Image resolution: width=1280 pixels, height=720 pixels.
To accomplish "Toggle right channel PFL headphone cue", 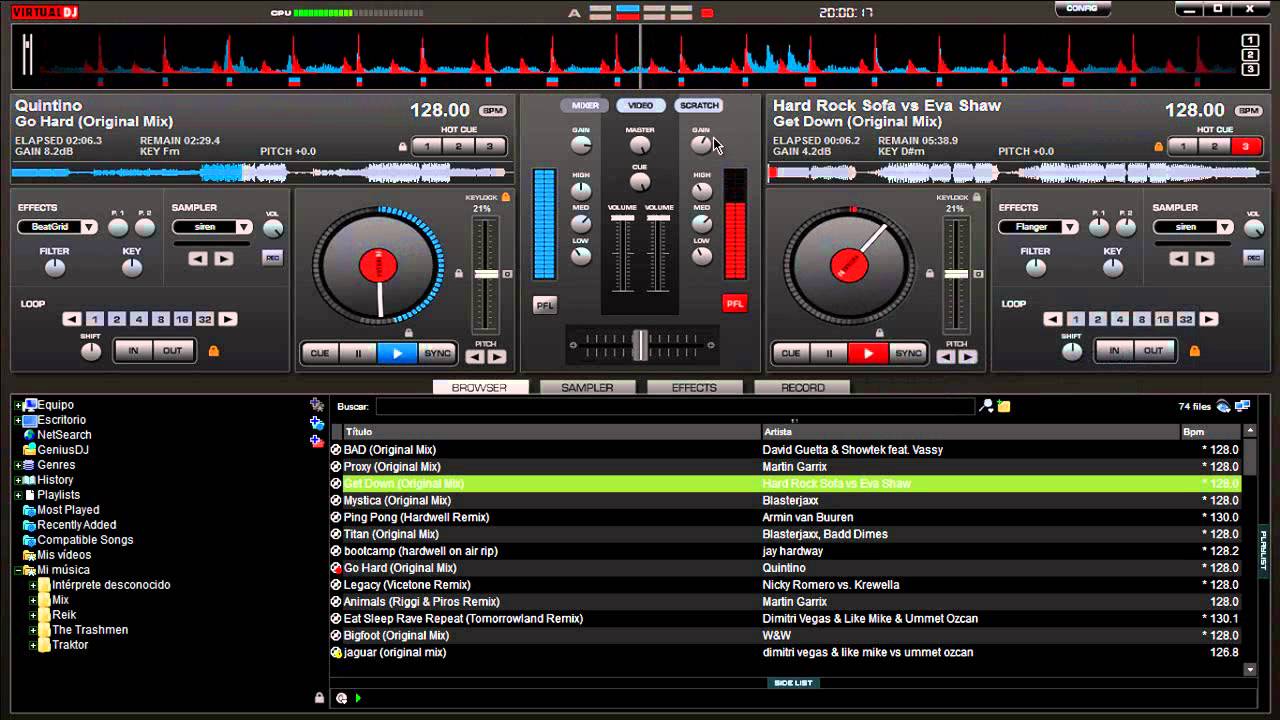I will 735,303.
